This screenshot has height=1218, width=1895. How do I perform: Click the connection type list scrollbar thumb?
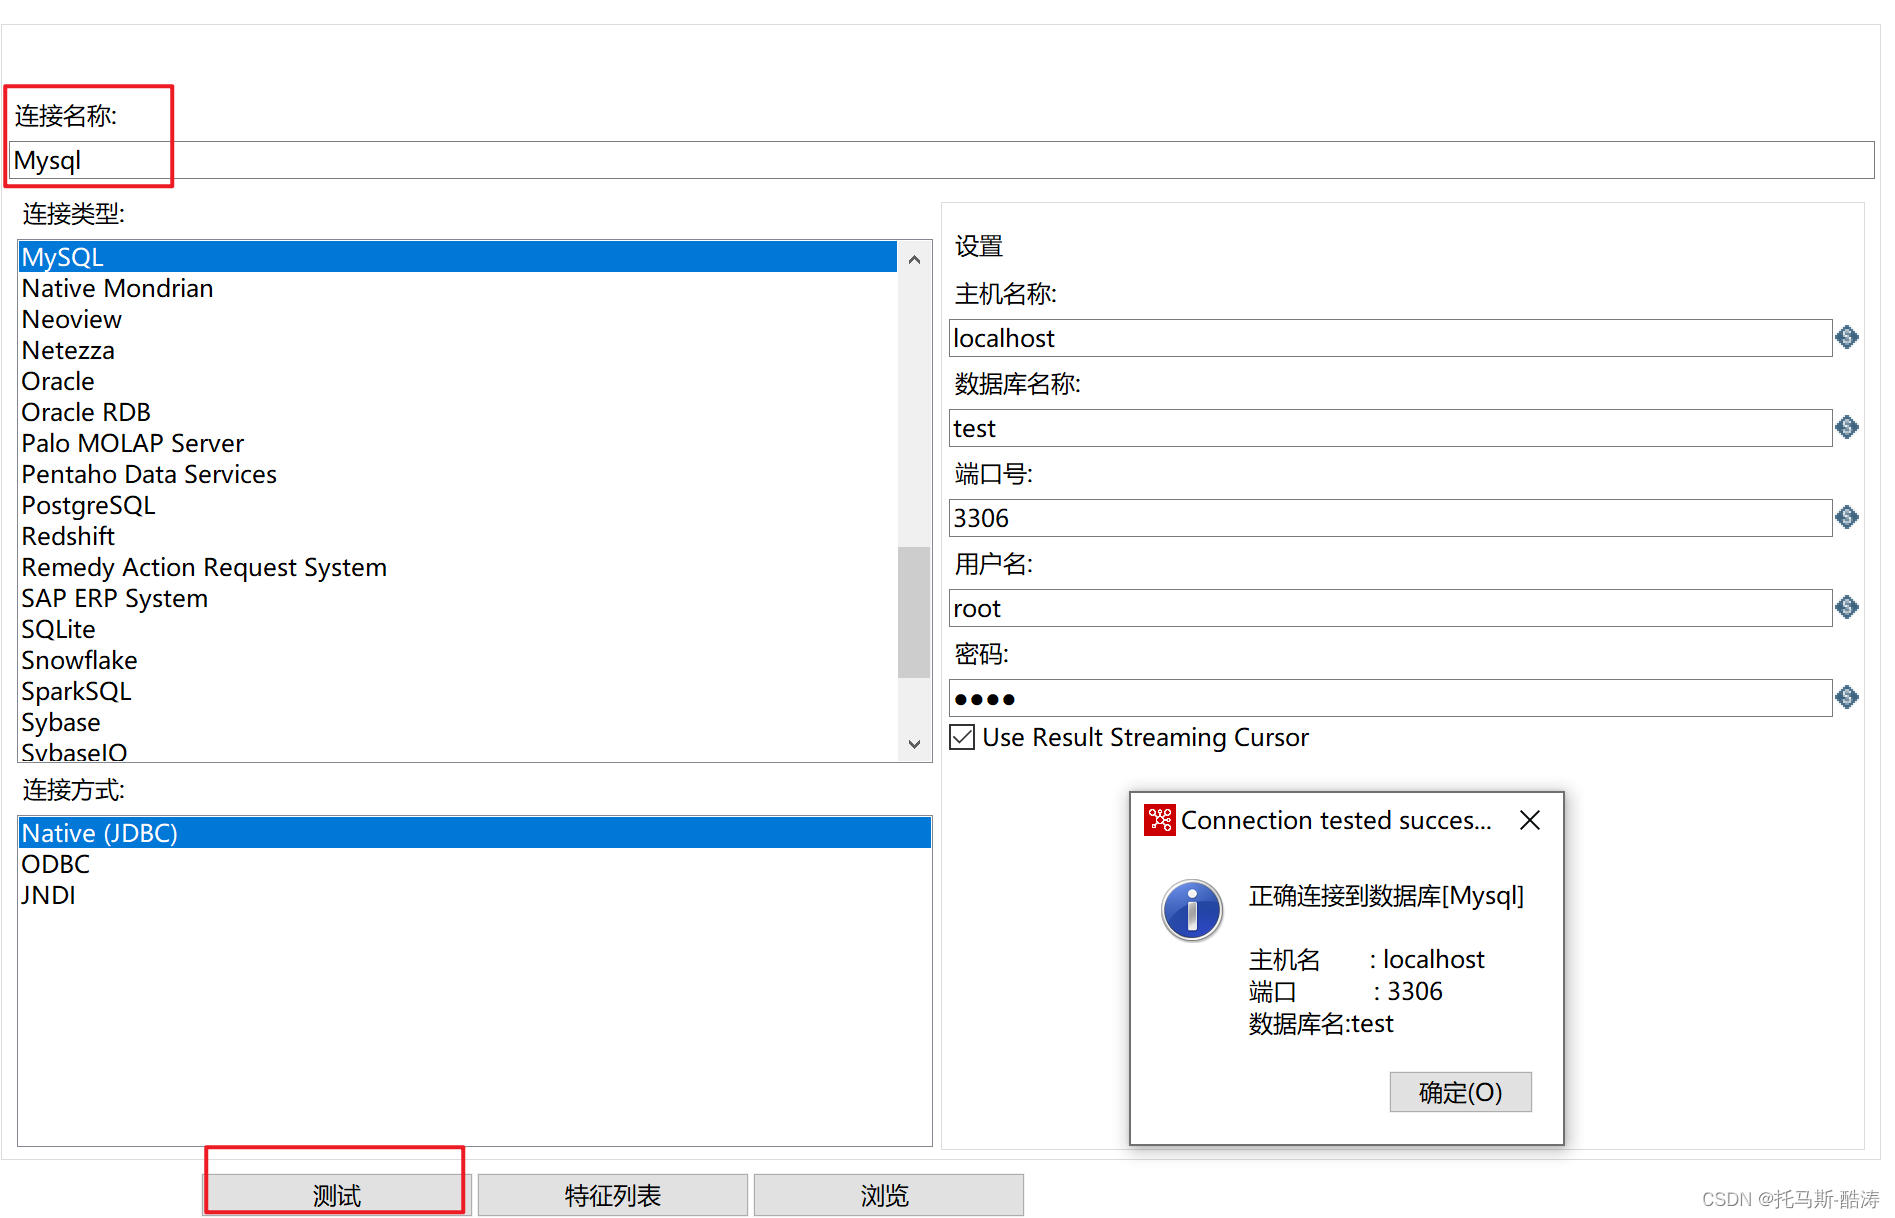[914, 612]
